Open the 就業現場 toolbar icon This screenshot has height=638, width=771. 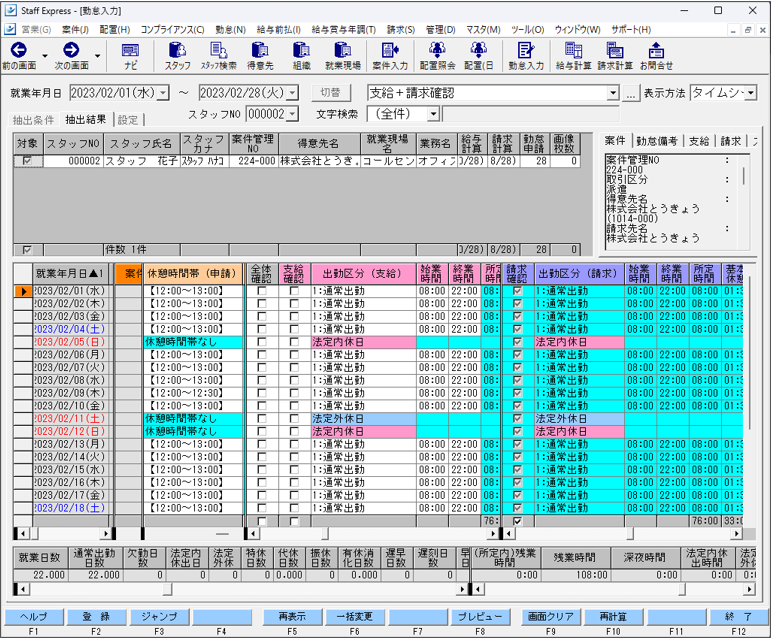343,50
